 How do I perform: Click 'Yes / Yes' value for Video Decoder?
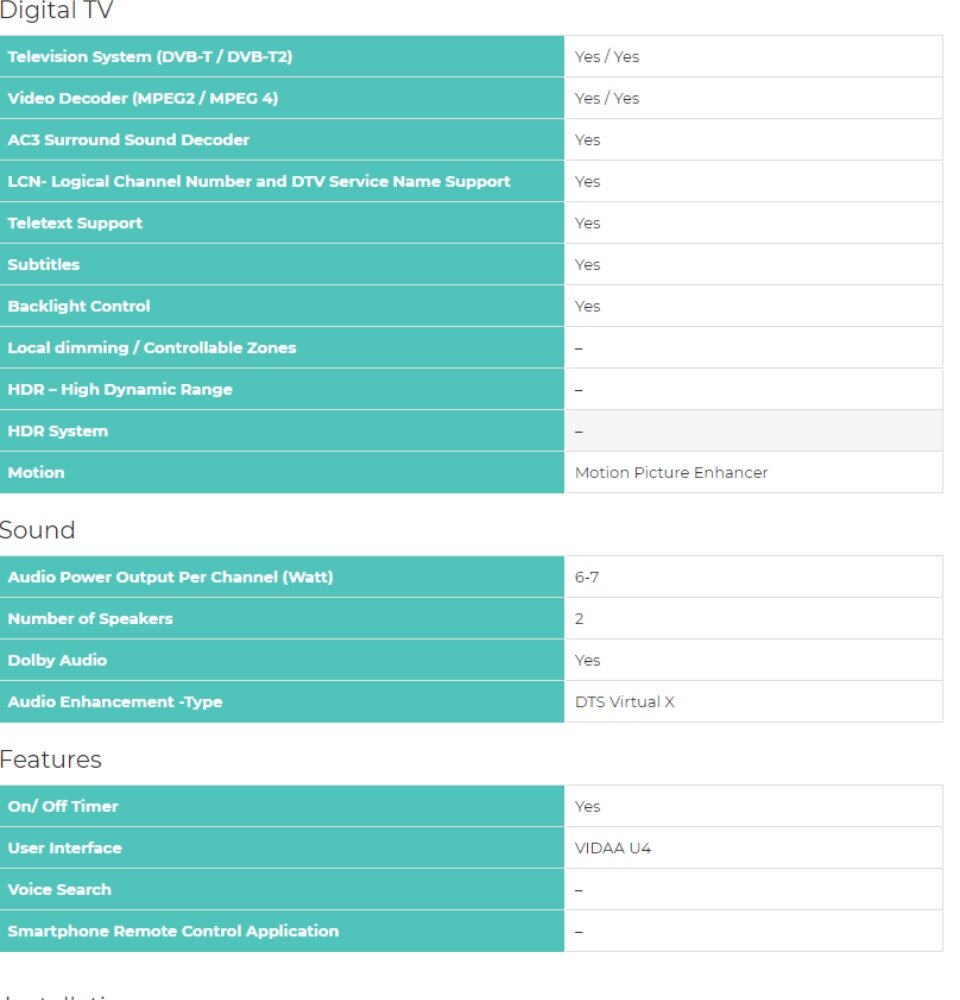(607, 98)
